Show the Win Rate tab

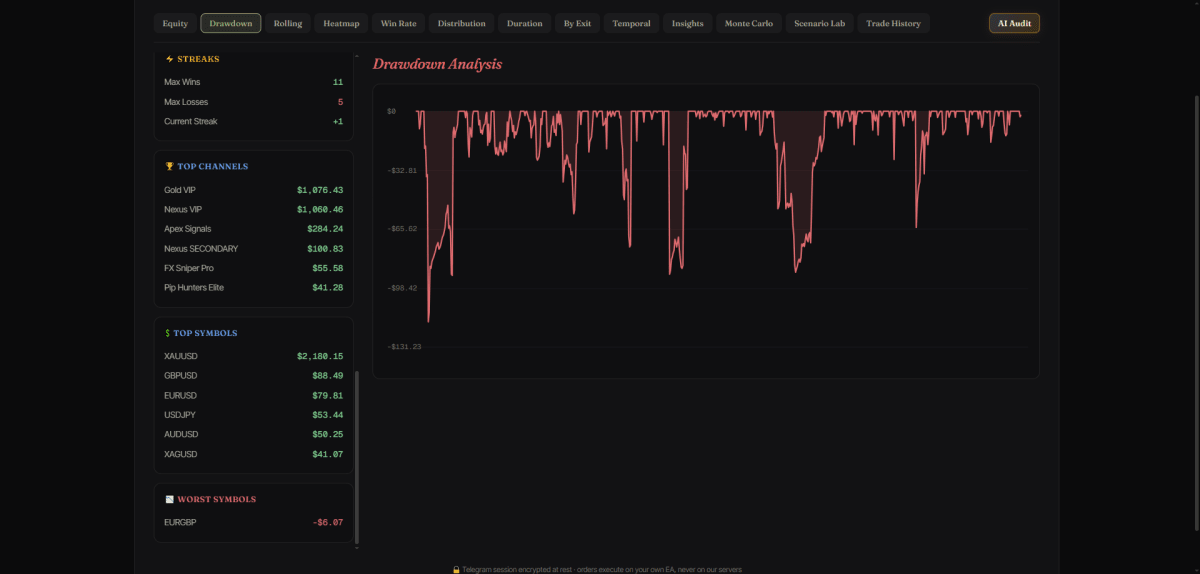pos(398,23)
